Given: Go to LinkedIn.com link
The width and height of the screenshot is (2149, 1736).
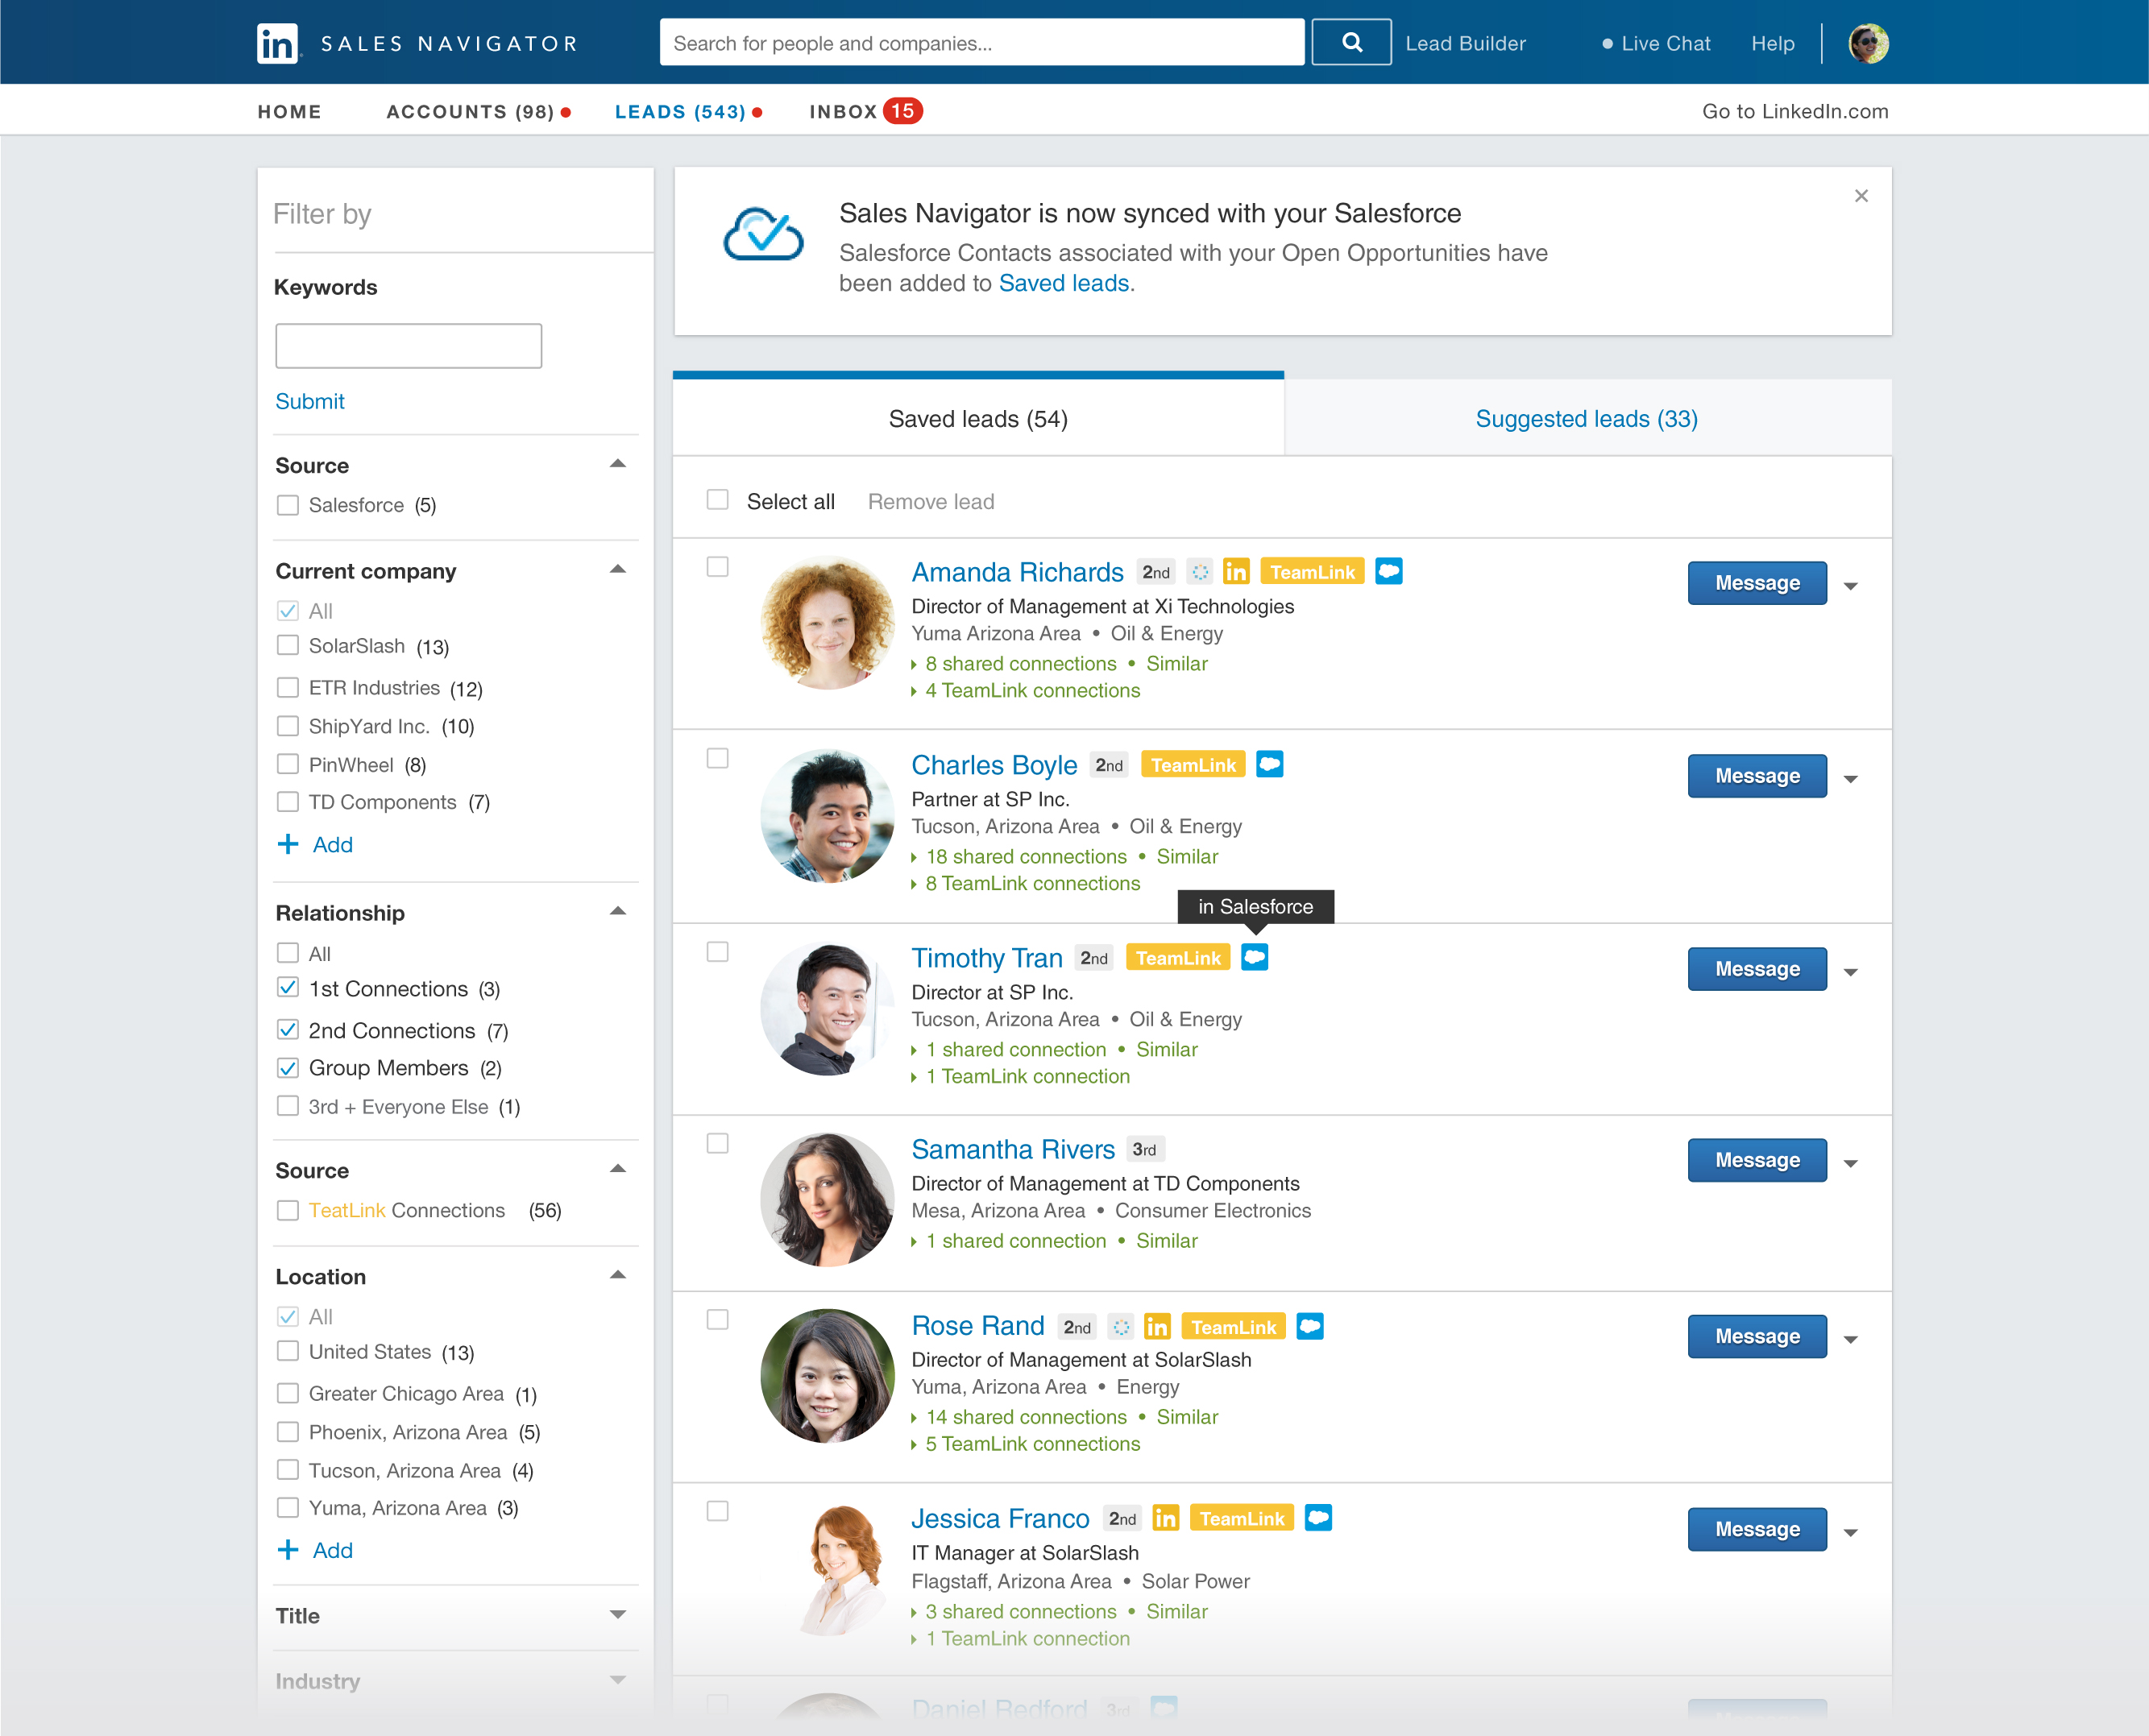Looking at the screenshot, I should tap(1795, 112).
